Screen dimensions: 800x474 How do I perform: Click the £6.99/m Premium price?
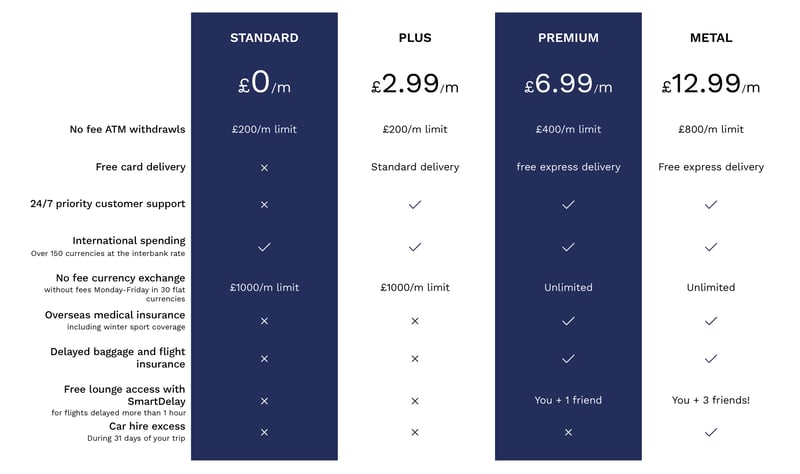568,84
